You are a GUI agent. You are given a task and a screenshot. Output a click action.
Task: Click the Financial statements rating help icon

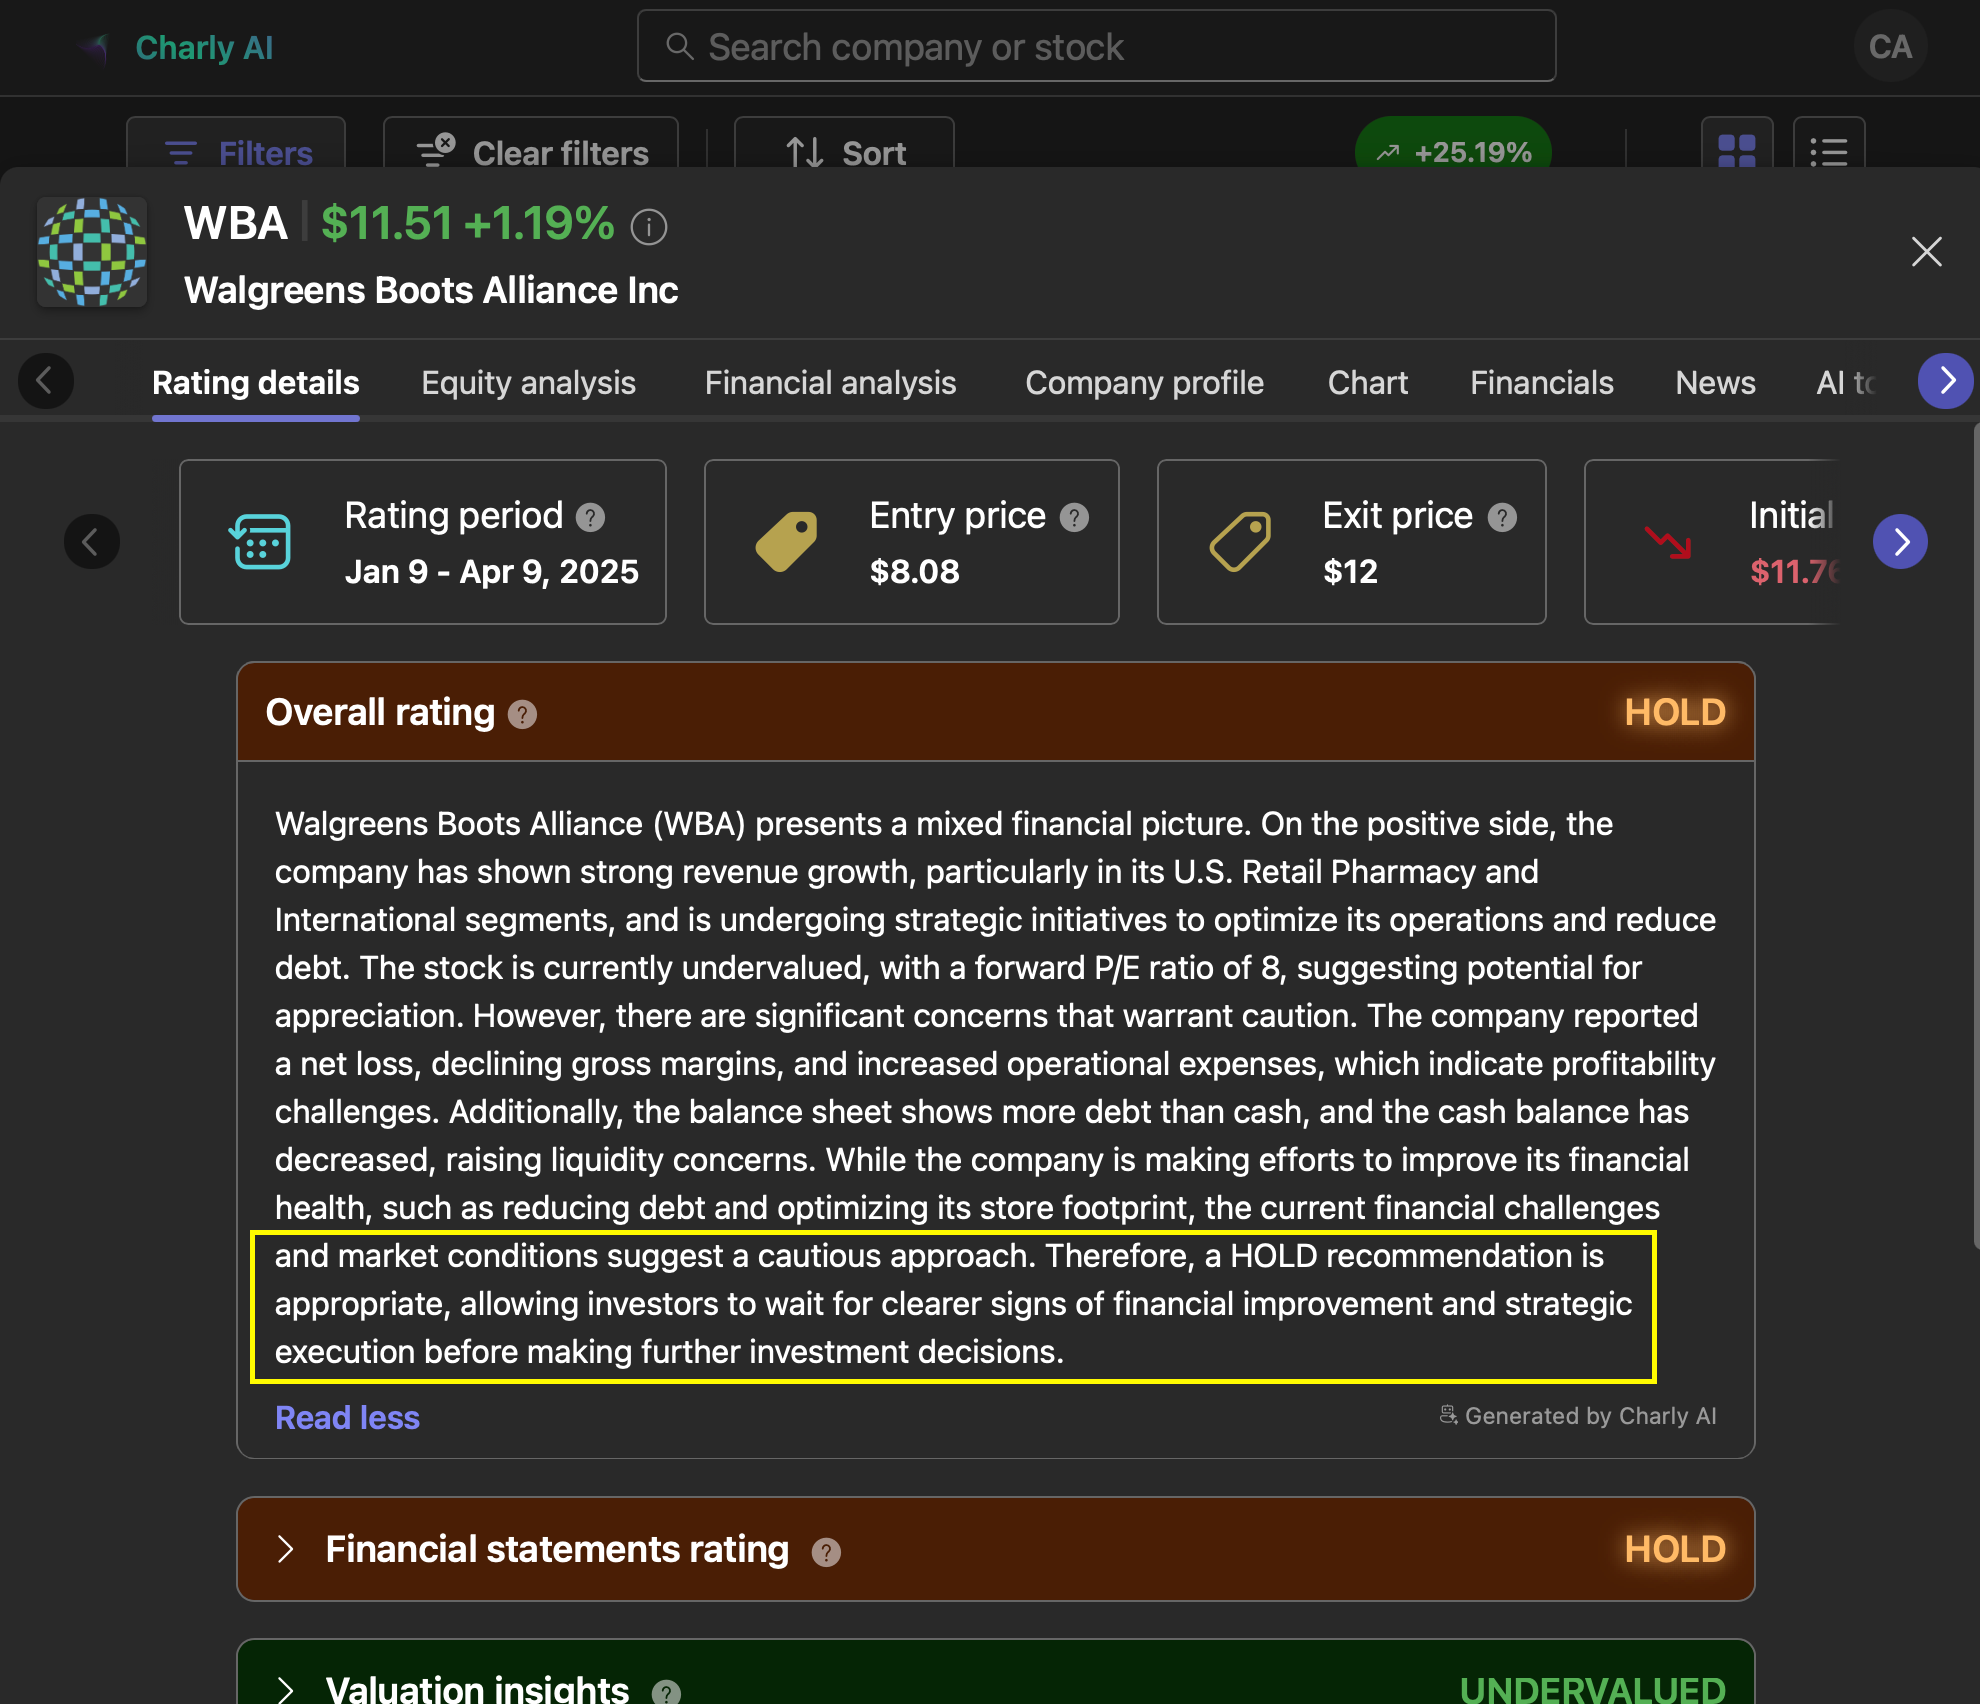click(826, 1552)
